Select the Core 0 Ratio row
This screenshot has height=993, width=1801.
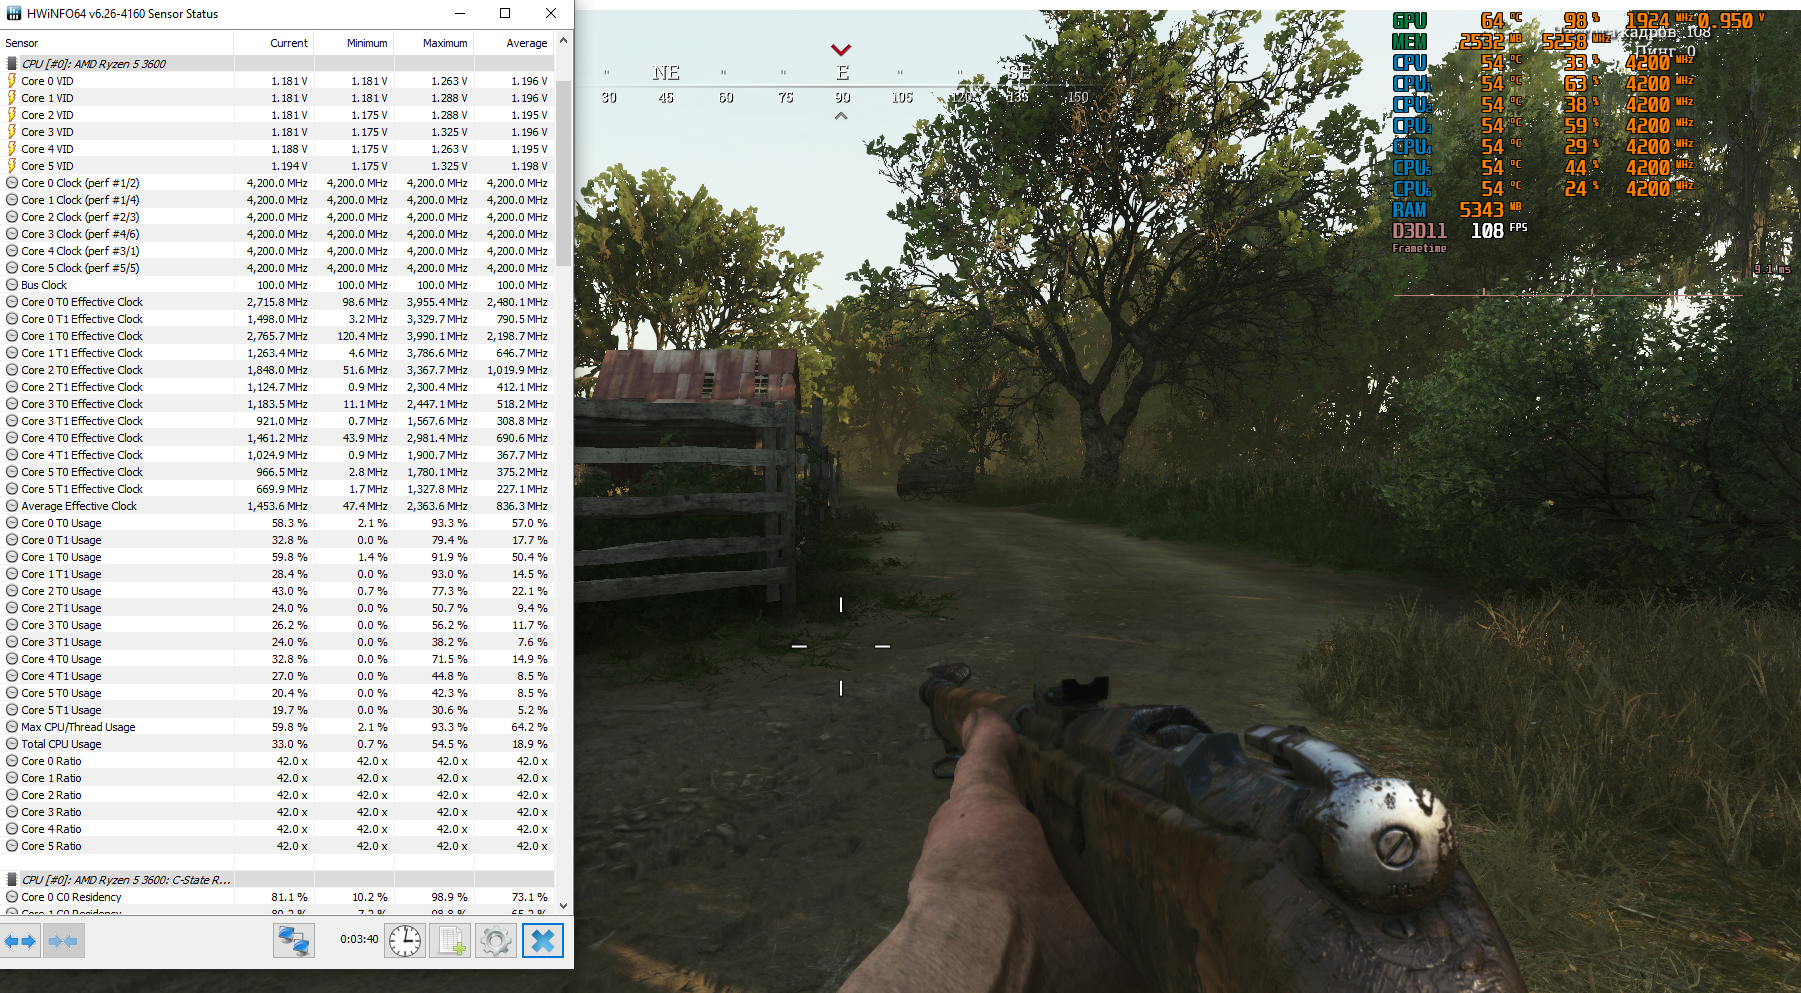pyautogui.click(x=278, y=761)
